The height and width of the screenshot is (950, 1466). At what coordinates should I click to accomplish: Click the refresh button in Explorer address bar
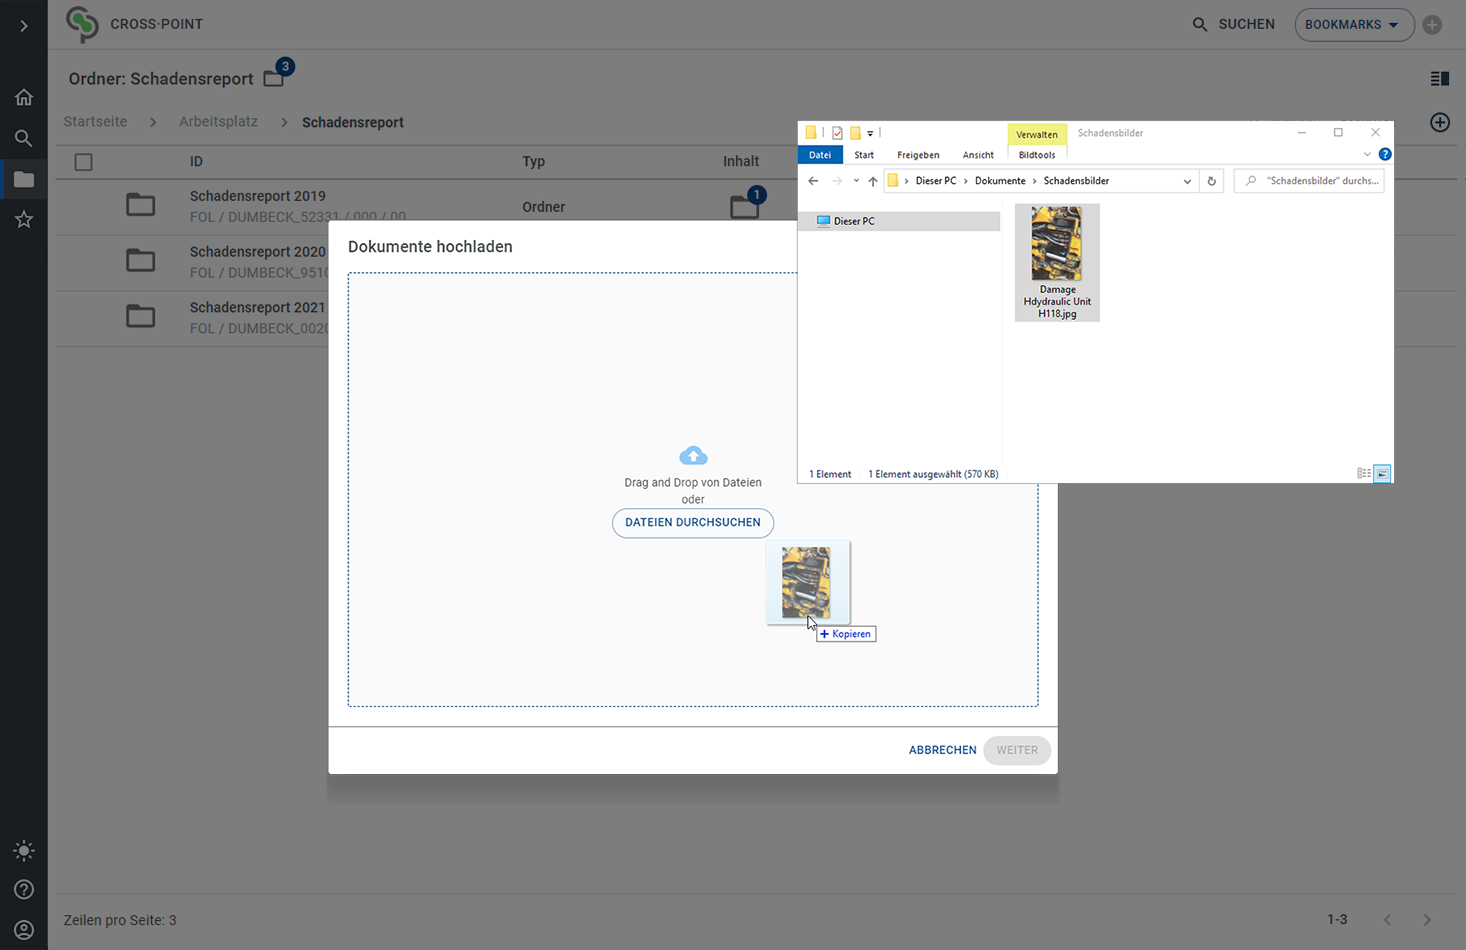(x=1211, y=181)
